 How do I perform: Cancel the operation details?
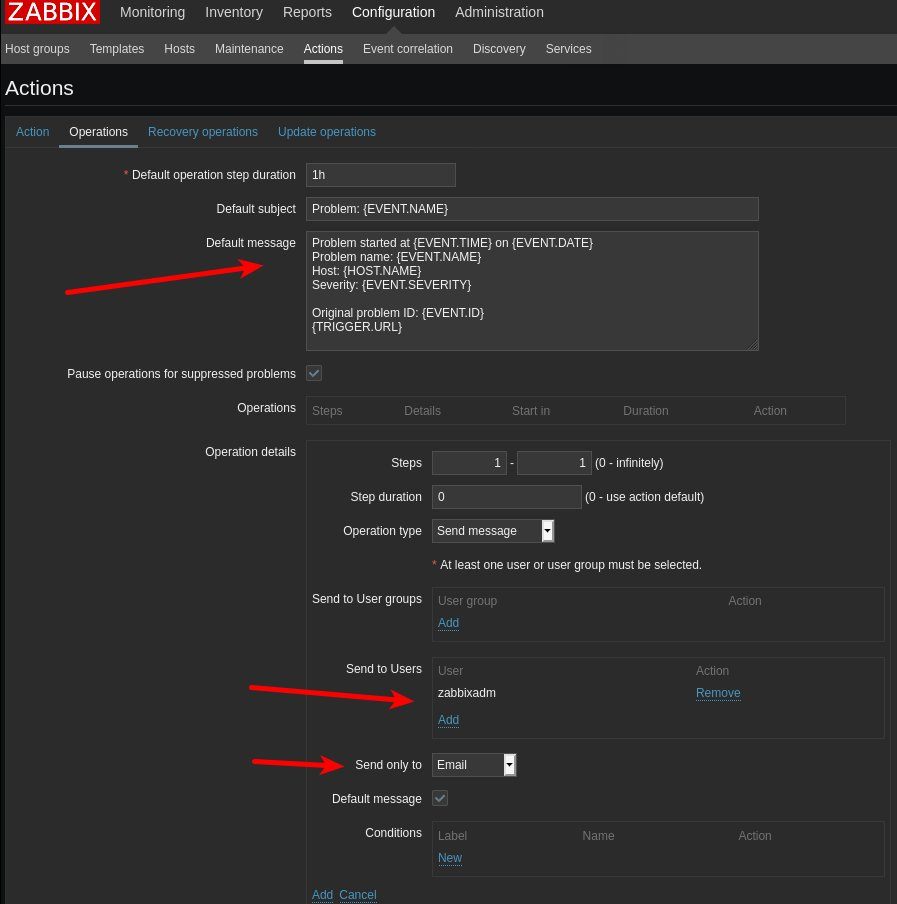(357, 895)
